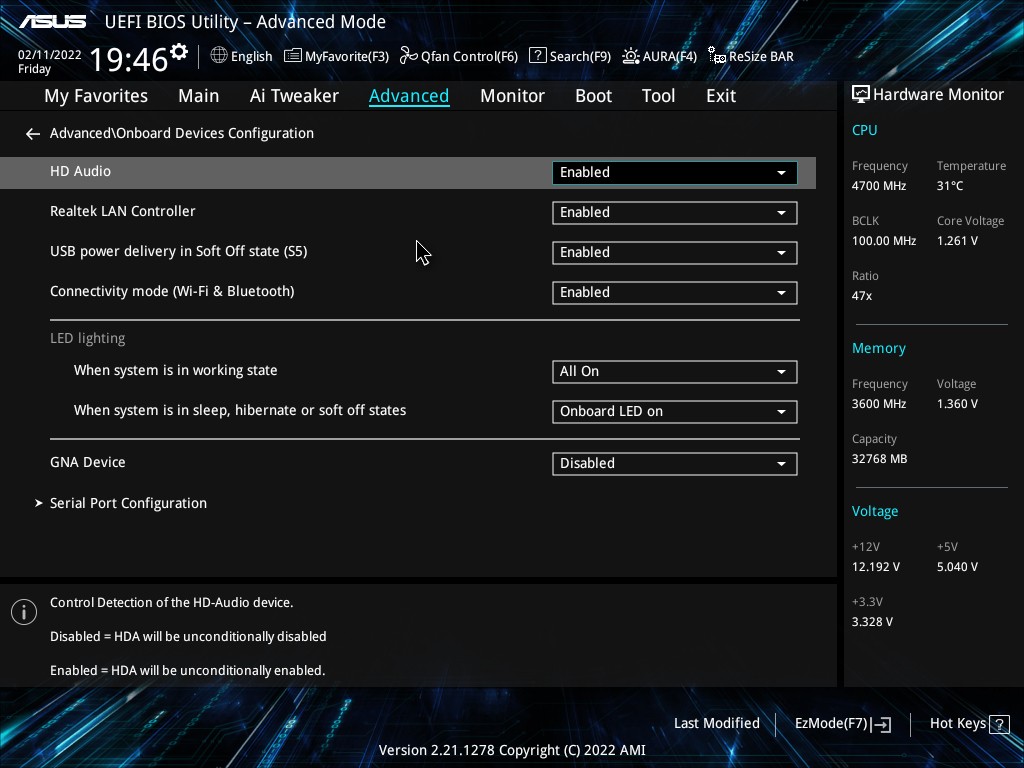This screenshot has height=768, width=1024.
Task: Open AURA (F4) lighting options
Action: click(x=659, y=56)
